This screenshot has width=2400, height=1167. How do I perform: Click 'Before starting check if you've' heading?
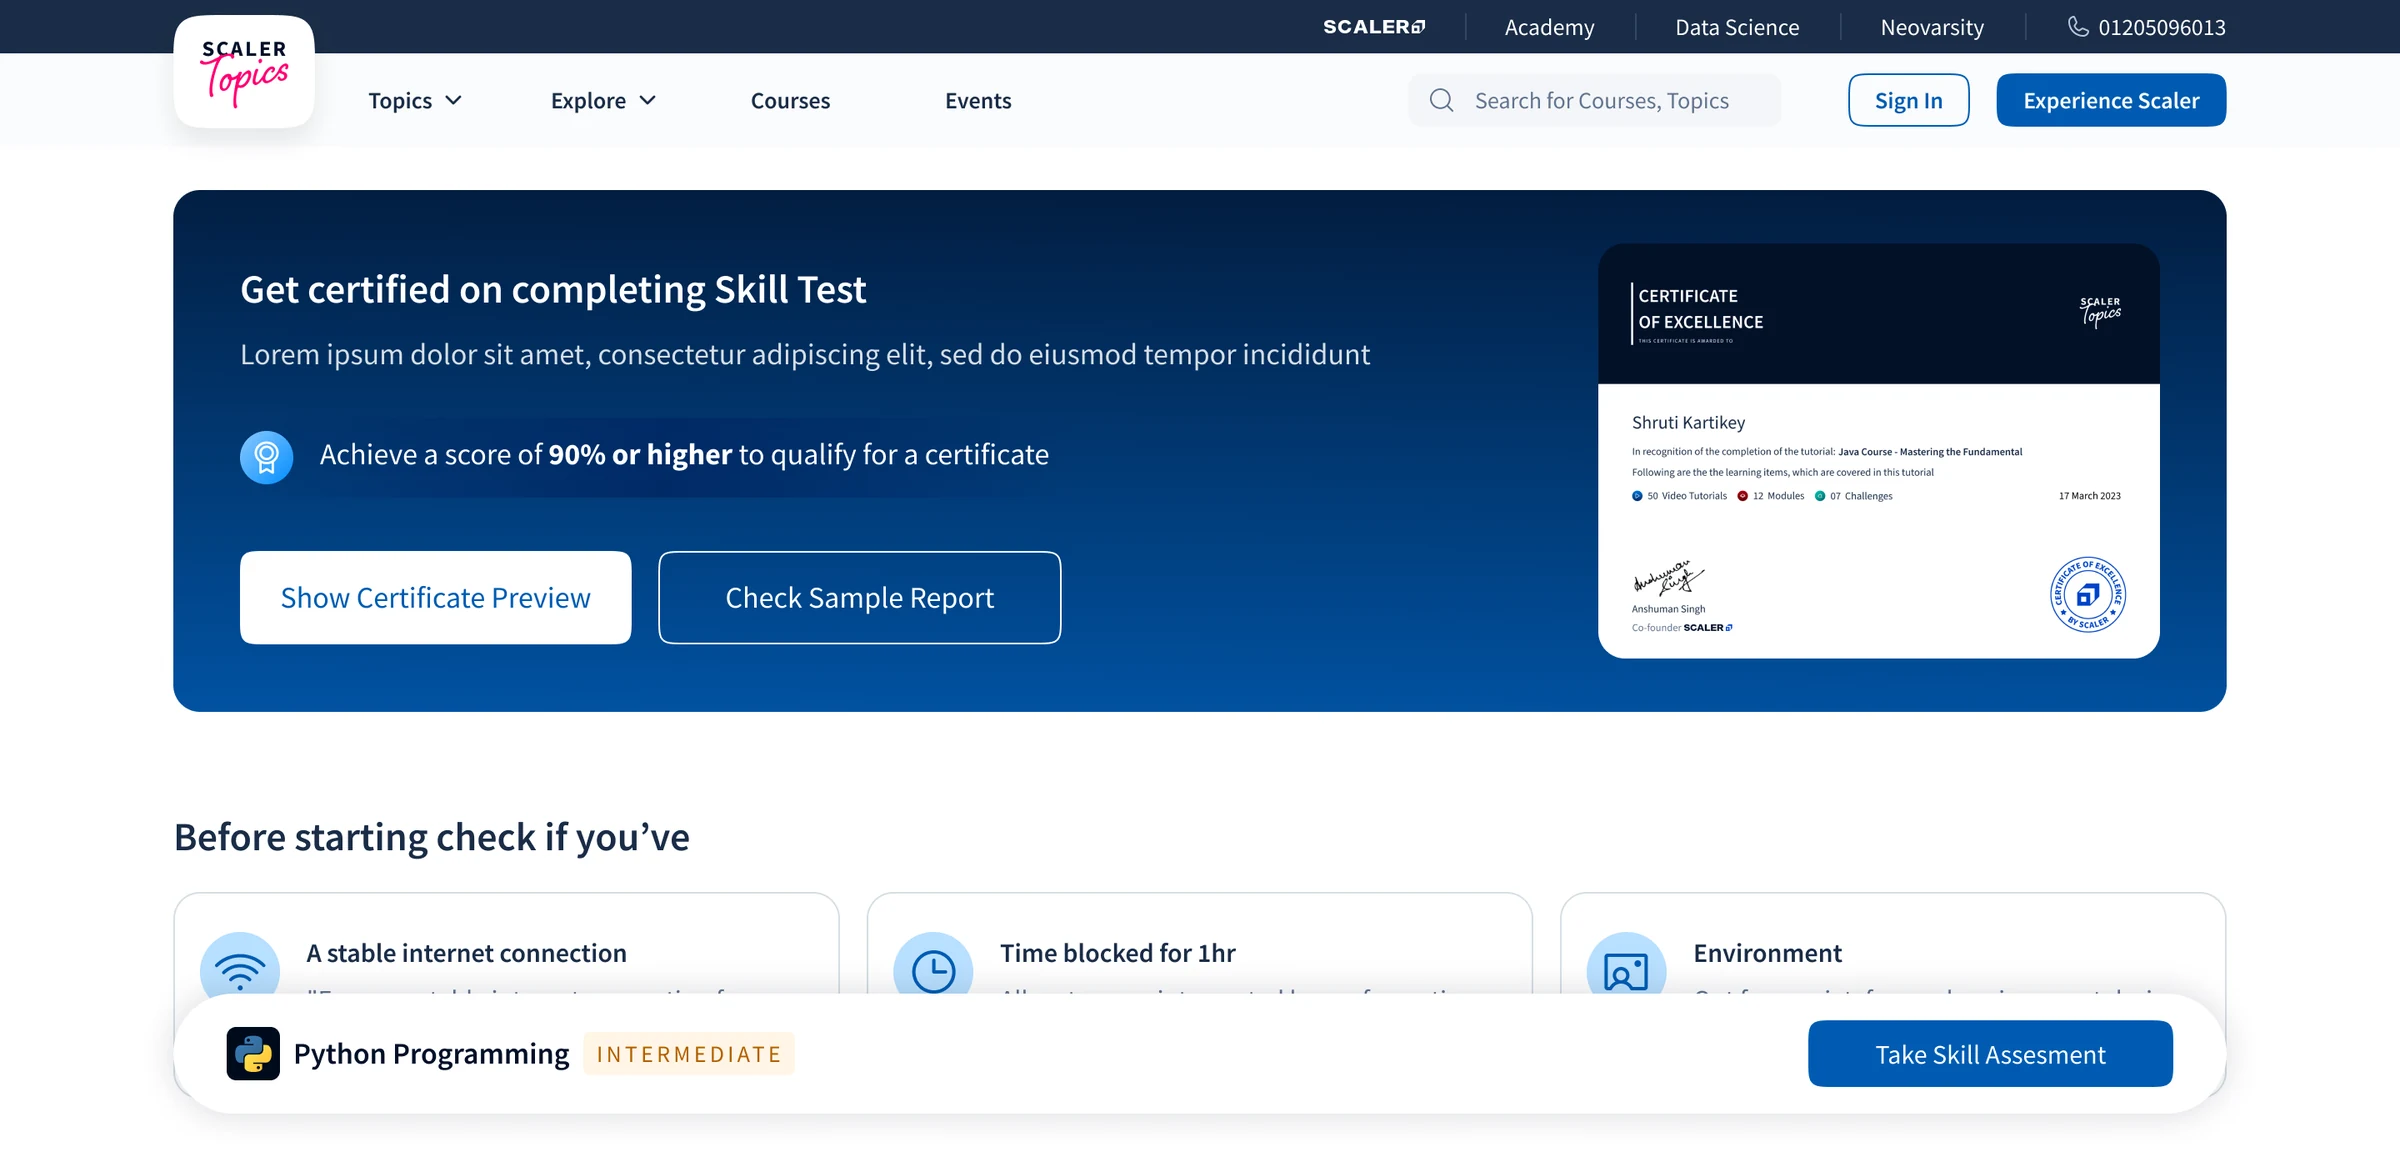click(x=431, y=837)
